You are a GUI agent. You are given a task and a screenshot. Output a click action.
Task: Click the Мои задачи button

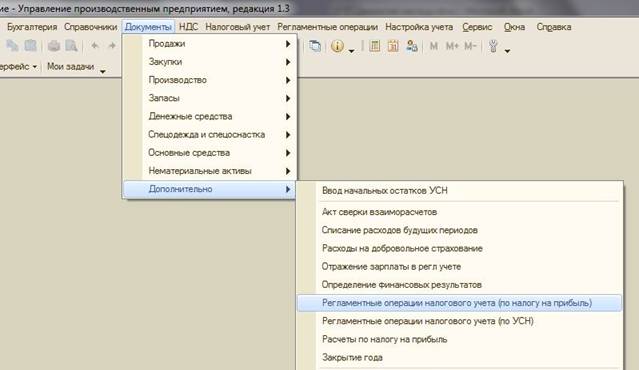coord(71,66)
